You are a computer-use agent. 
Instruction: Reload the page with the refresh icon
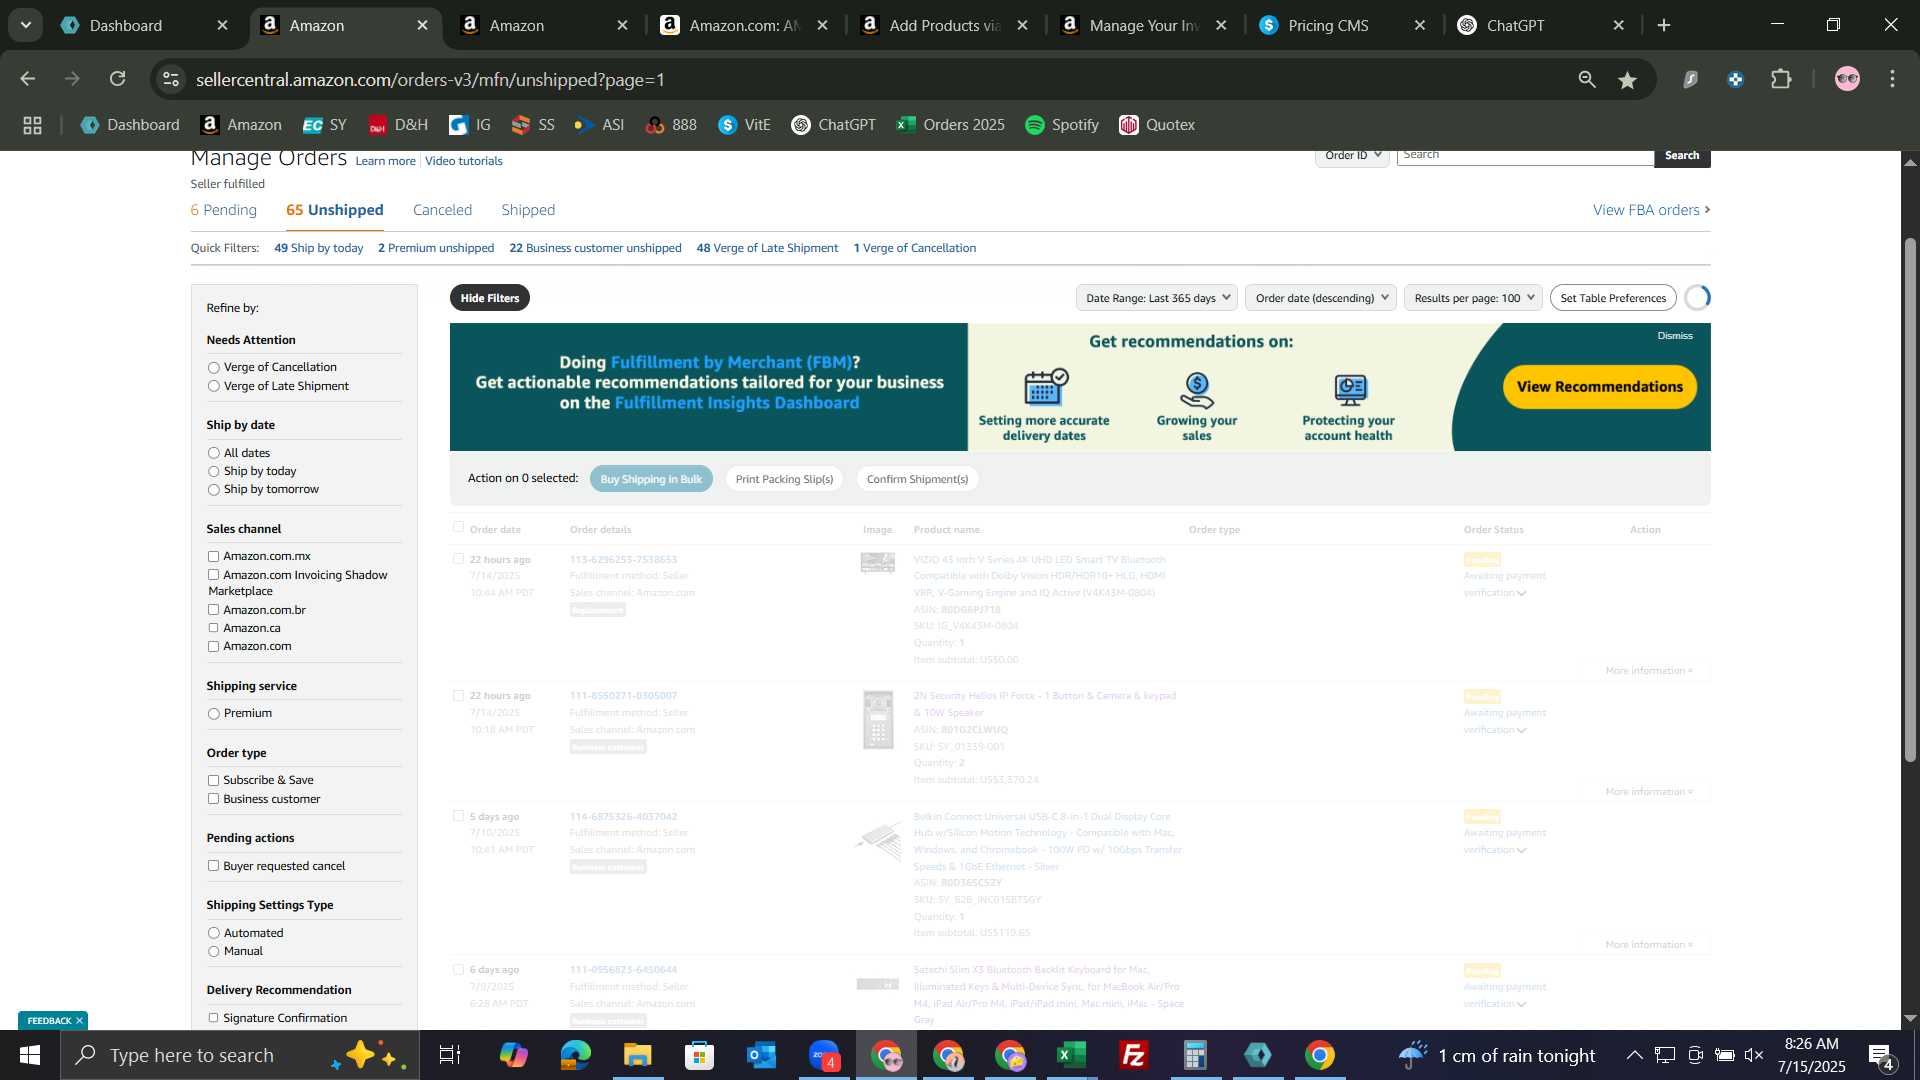click(x=118, y=79)
